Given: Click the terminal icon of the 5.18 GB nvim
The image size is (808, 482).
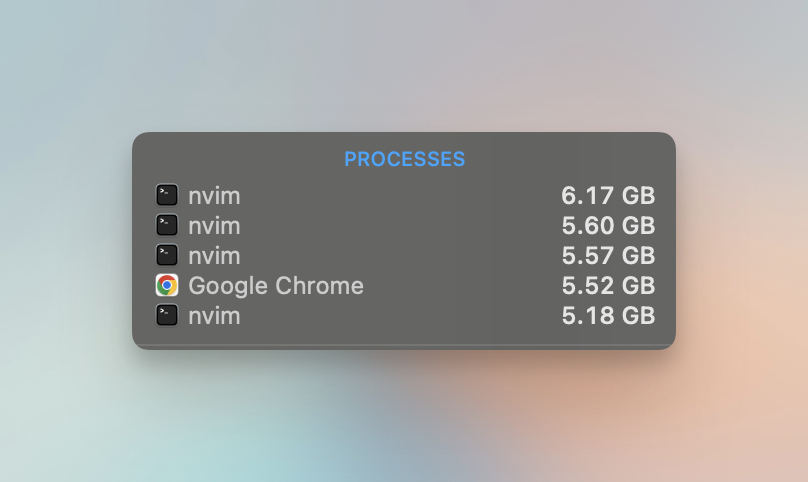Looking at the screenshot, I should [167, 316].
